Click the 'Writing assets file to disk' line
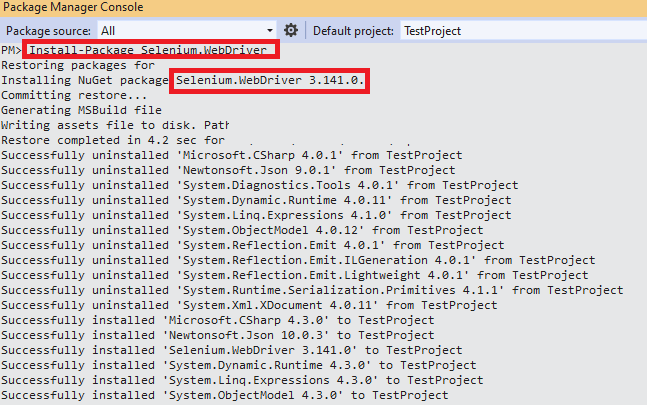 115,125
